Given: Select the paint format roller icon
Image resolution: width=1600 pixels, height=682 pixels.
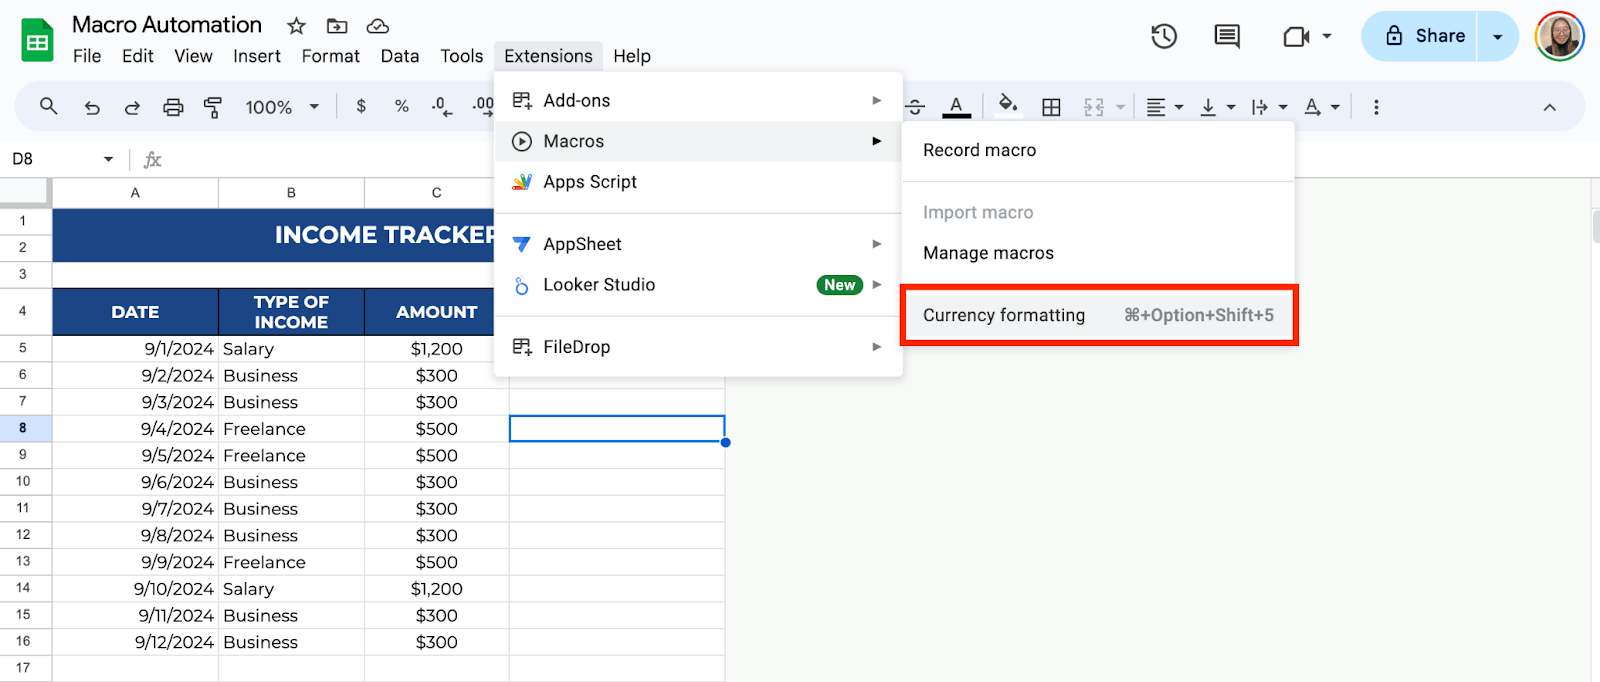Looking at the screenshot, I should [x=213, y=107].
